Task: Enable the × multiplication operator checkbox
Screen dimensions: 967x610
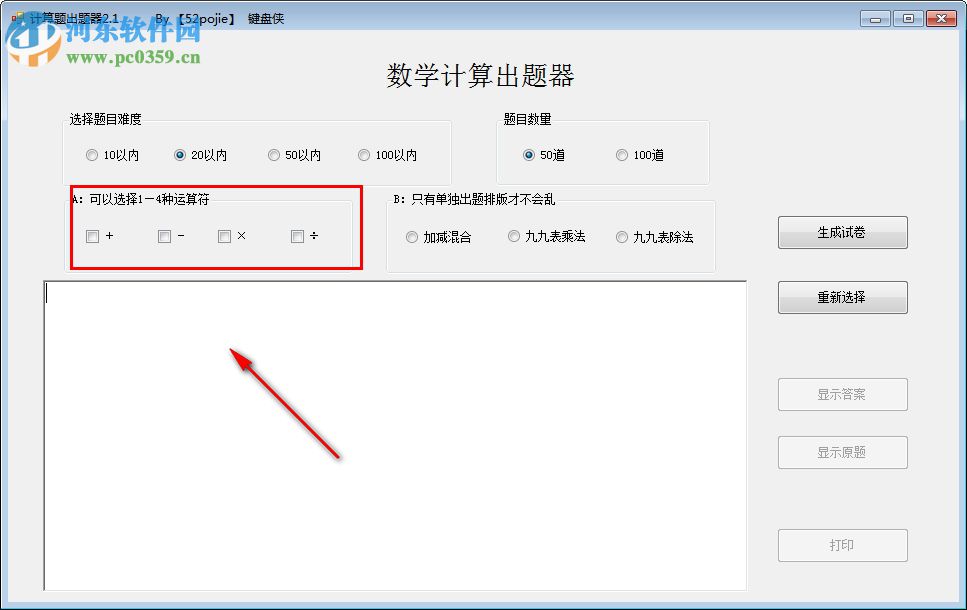Action: [x=224, y=236]
